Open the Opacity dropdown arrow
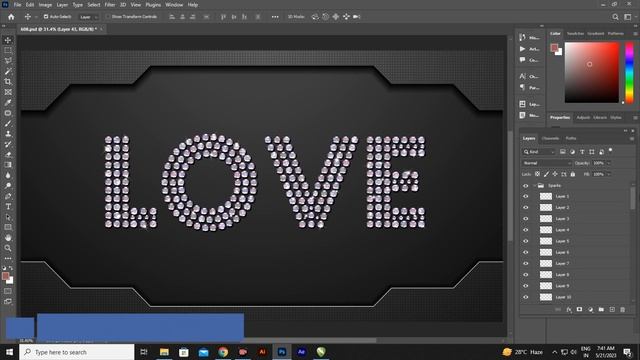 pyautogui.click(x=609, y=163)
